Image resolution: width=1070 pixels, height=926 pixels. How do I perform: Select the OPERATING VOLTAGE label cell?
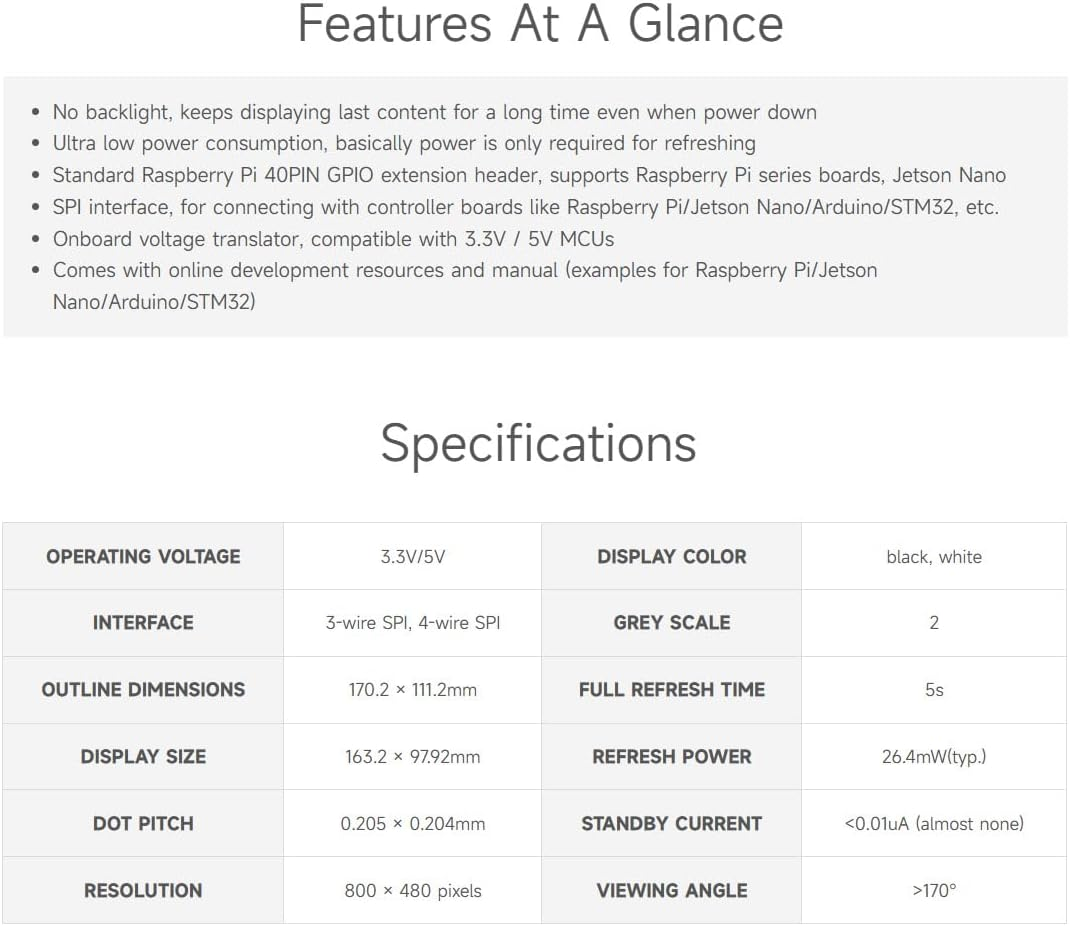143,556
